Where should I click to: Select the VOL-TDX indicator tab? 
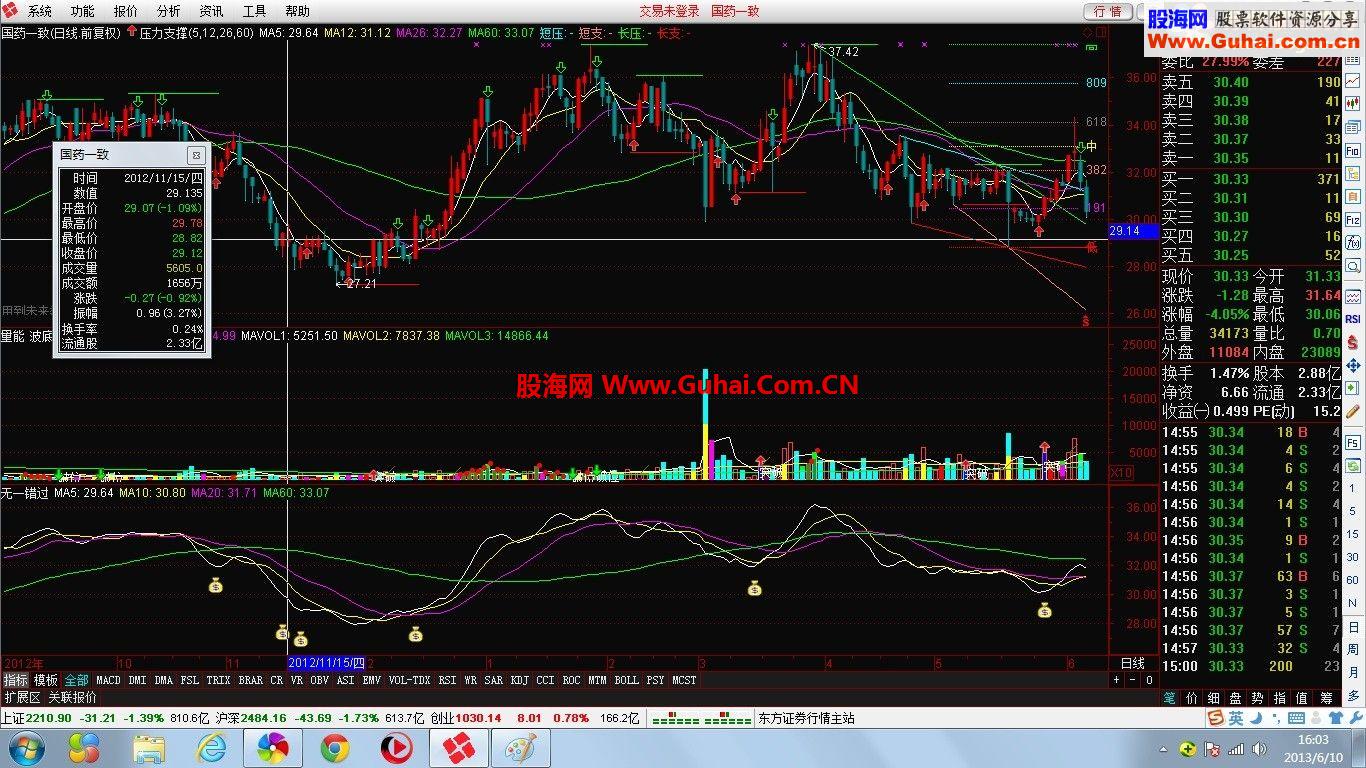[x=409, y=680]
